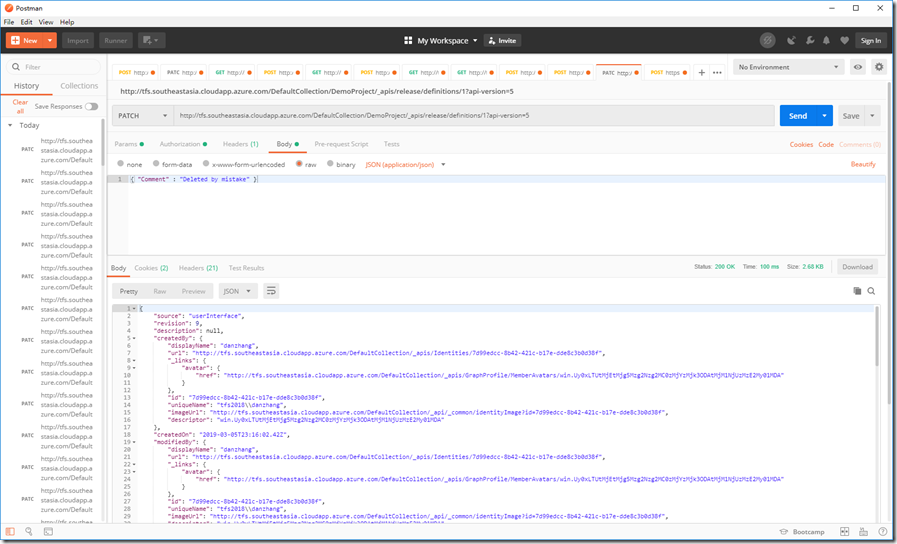Click the Download response button
This screenshot has width=897, height=544.
tap(857, 267)
